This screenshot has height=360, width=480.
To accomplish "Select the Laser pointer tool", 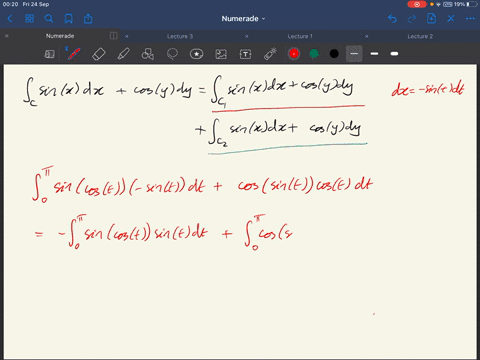I will pyautogui.click(x=270, y=54).
